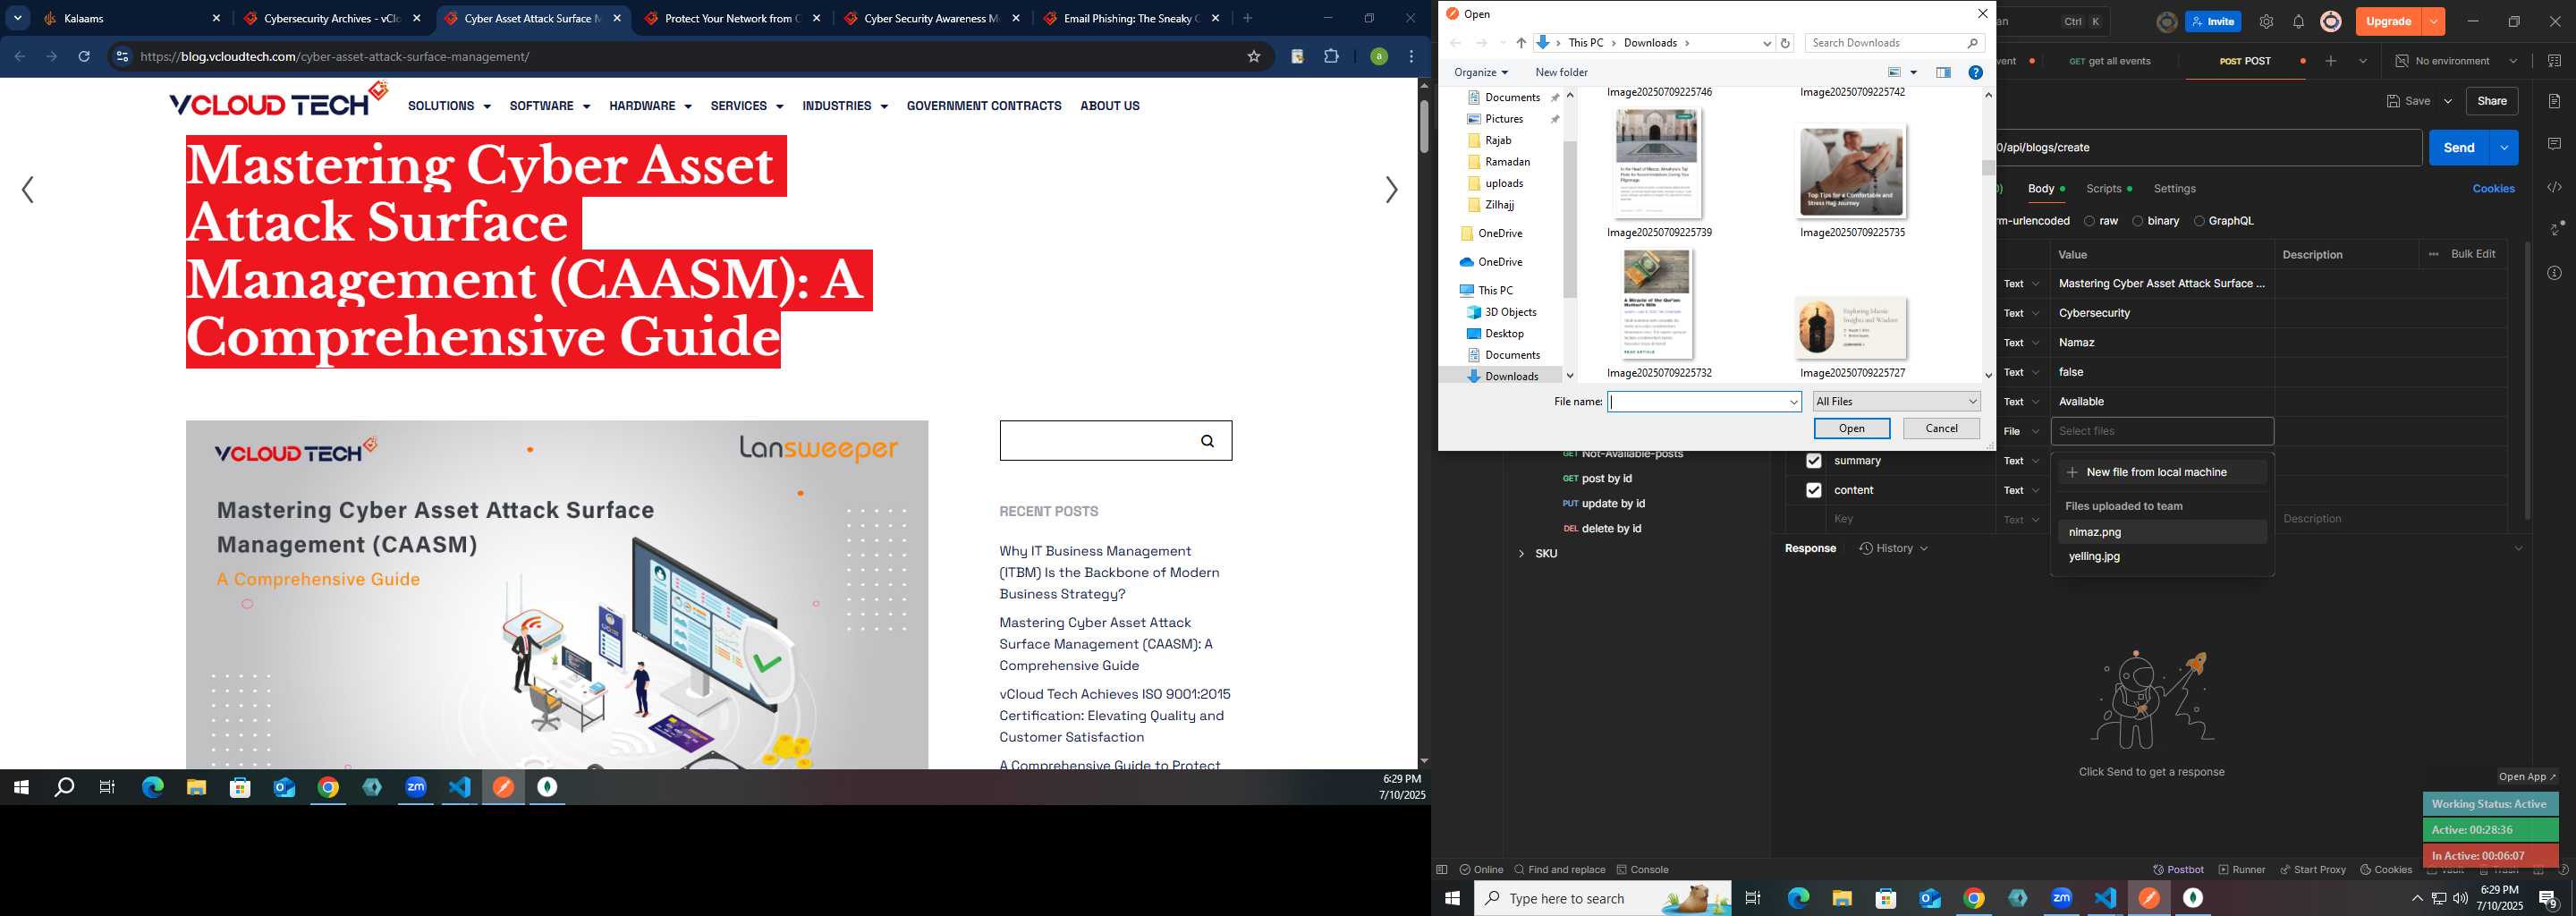
Task: Choose nimaz.png from uploaded files
Action: click(x=2161, y=532)
